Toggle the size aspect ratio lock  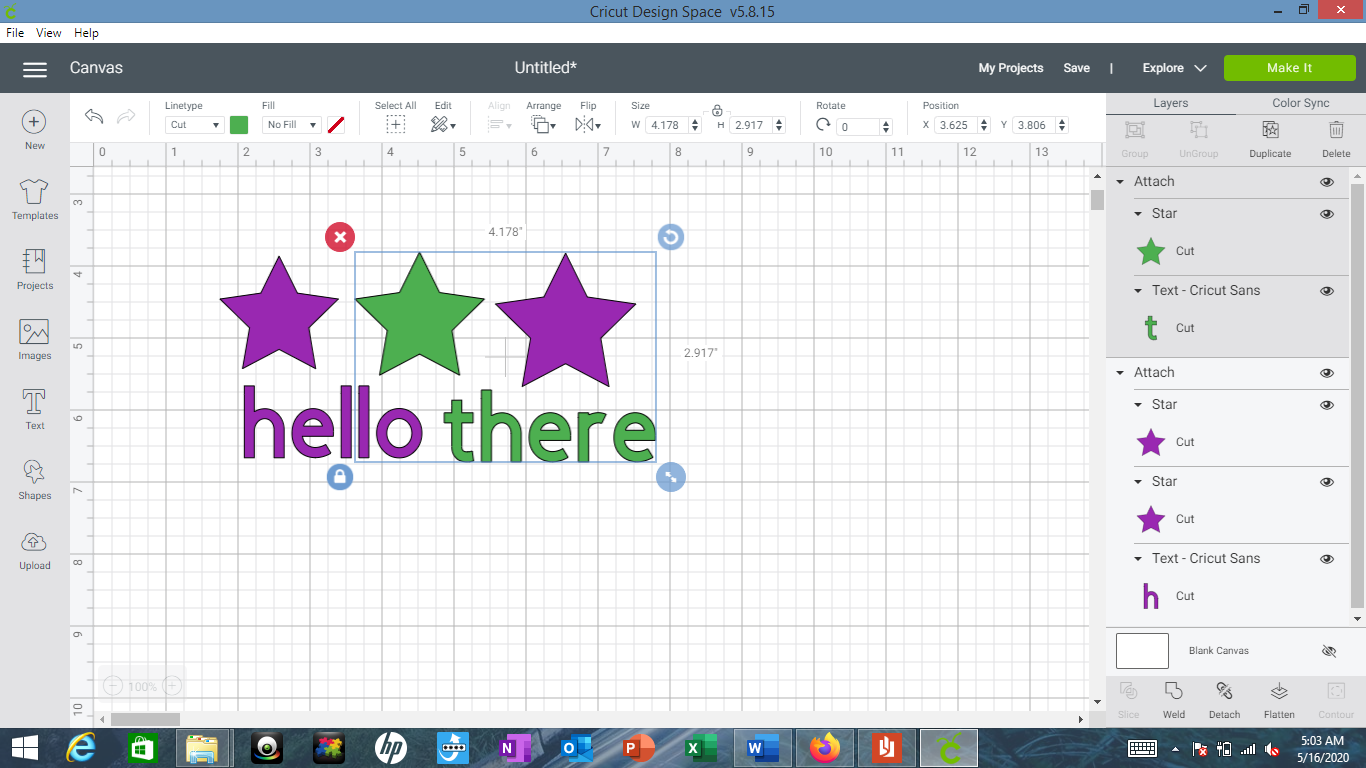coord(717,112)
